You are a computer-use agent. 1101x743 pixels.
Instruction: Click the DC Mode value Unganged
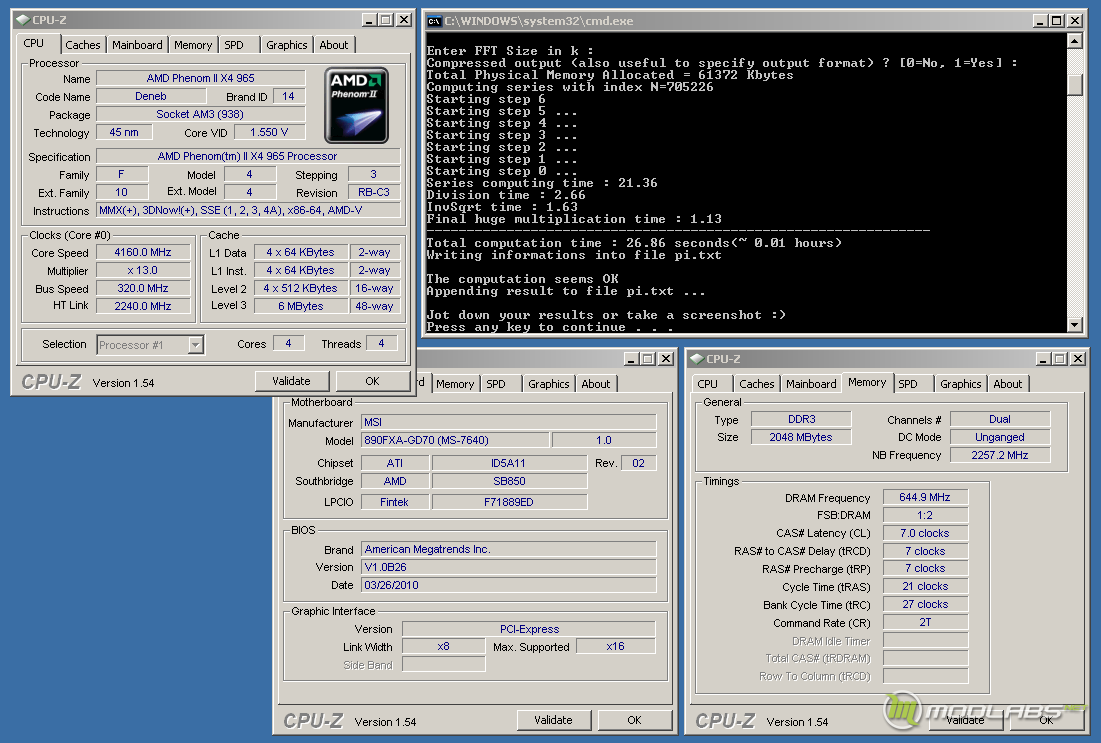coord(1000,437)
